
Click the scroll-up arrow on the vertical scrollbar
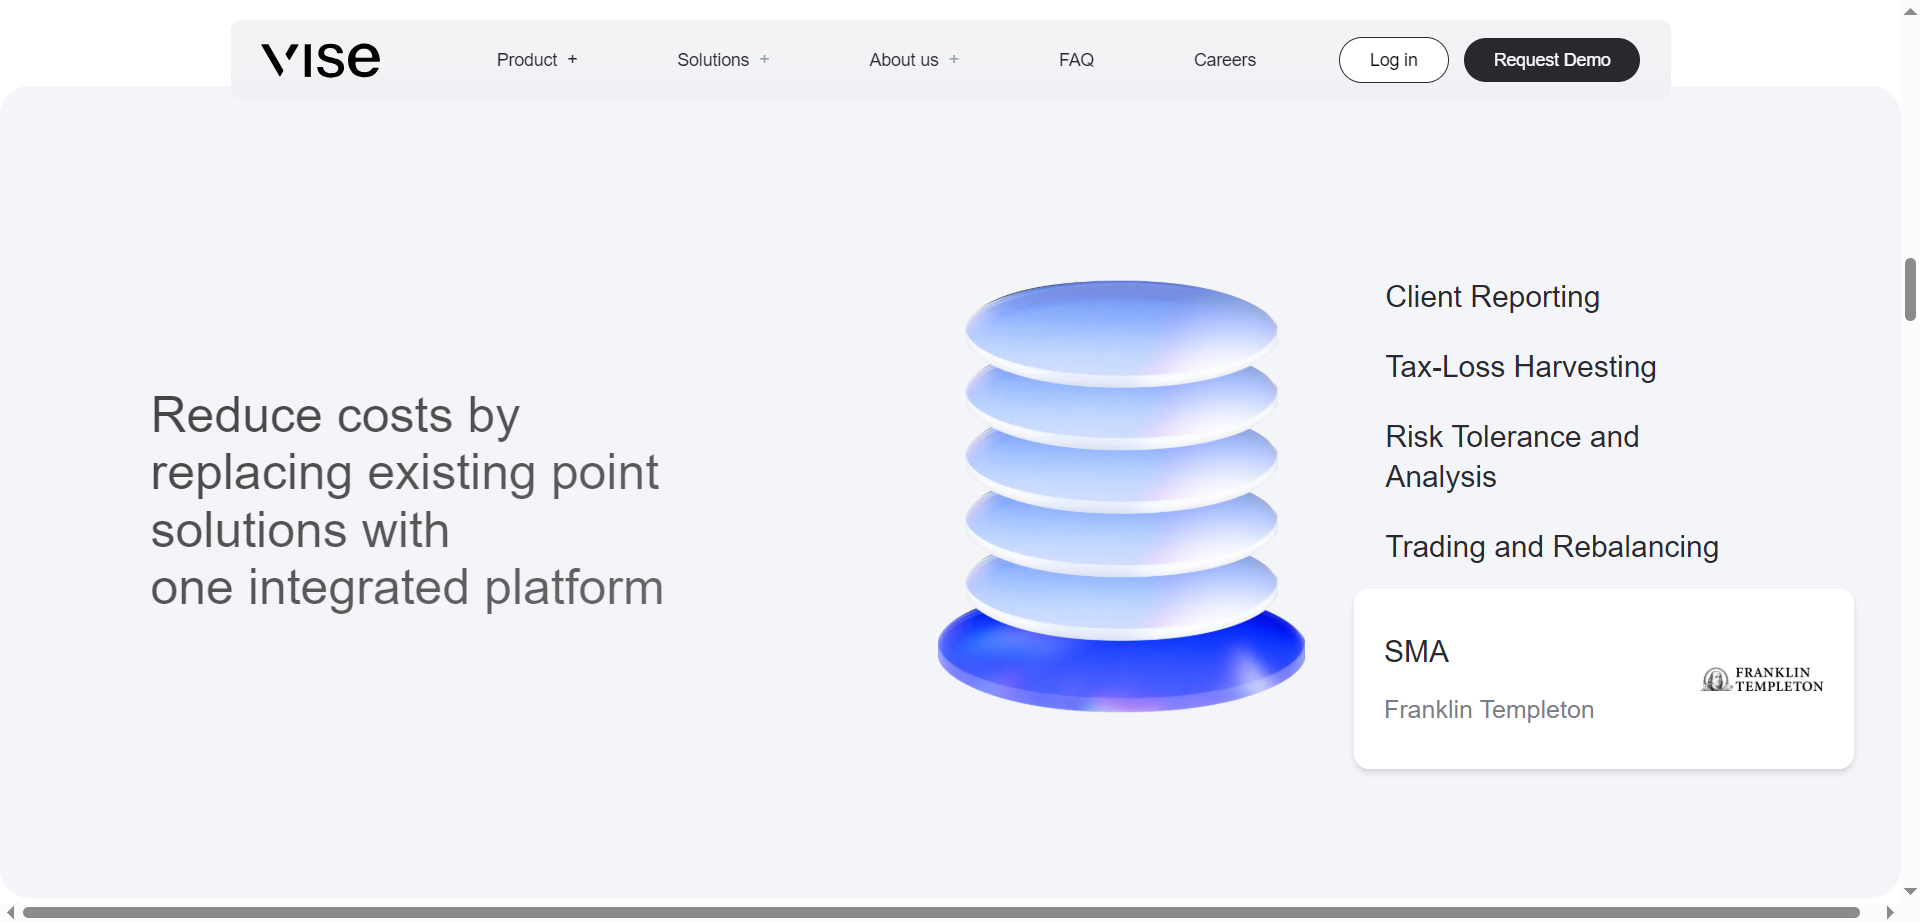click(1910, 11)
